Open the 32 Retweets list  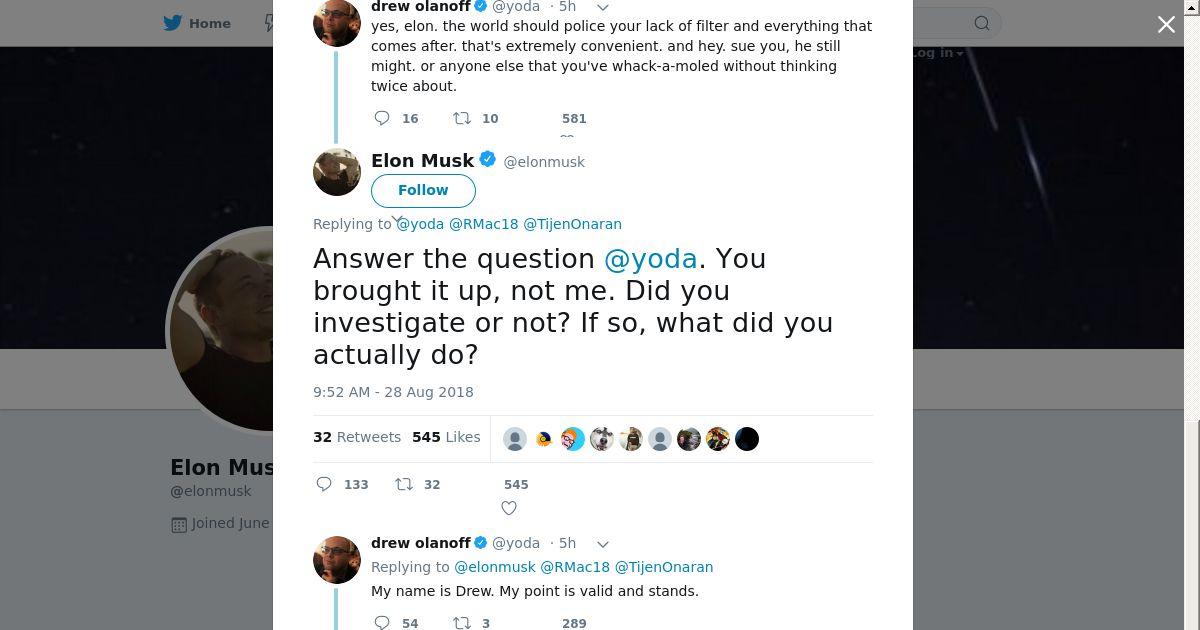tap(357, 437)
